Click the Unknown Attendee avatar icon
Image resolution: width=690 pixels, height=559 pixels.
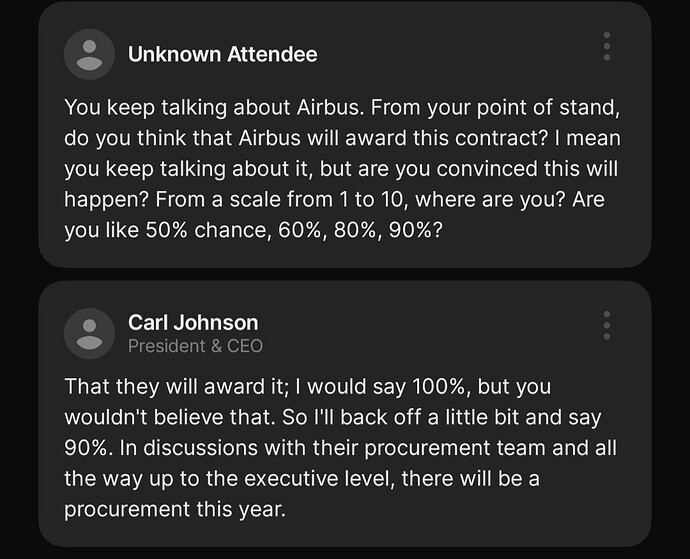coord(89,54)
